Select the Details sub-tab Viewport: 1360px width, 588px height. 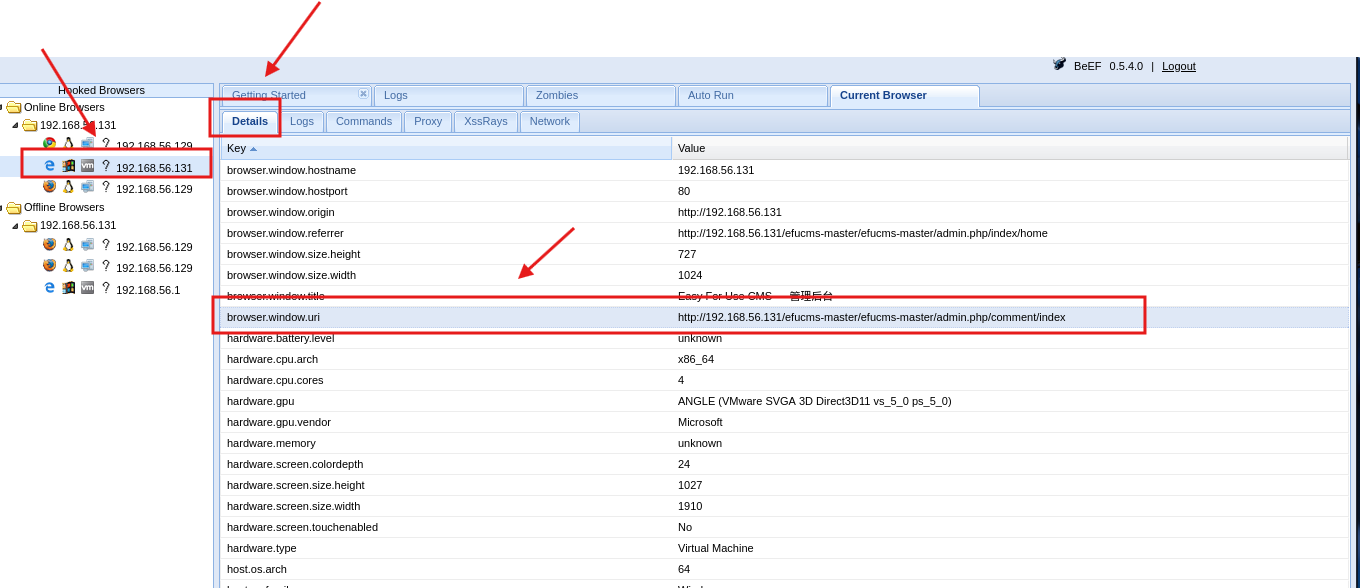tap(250, 121)
